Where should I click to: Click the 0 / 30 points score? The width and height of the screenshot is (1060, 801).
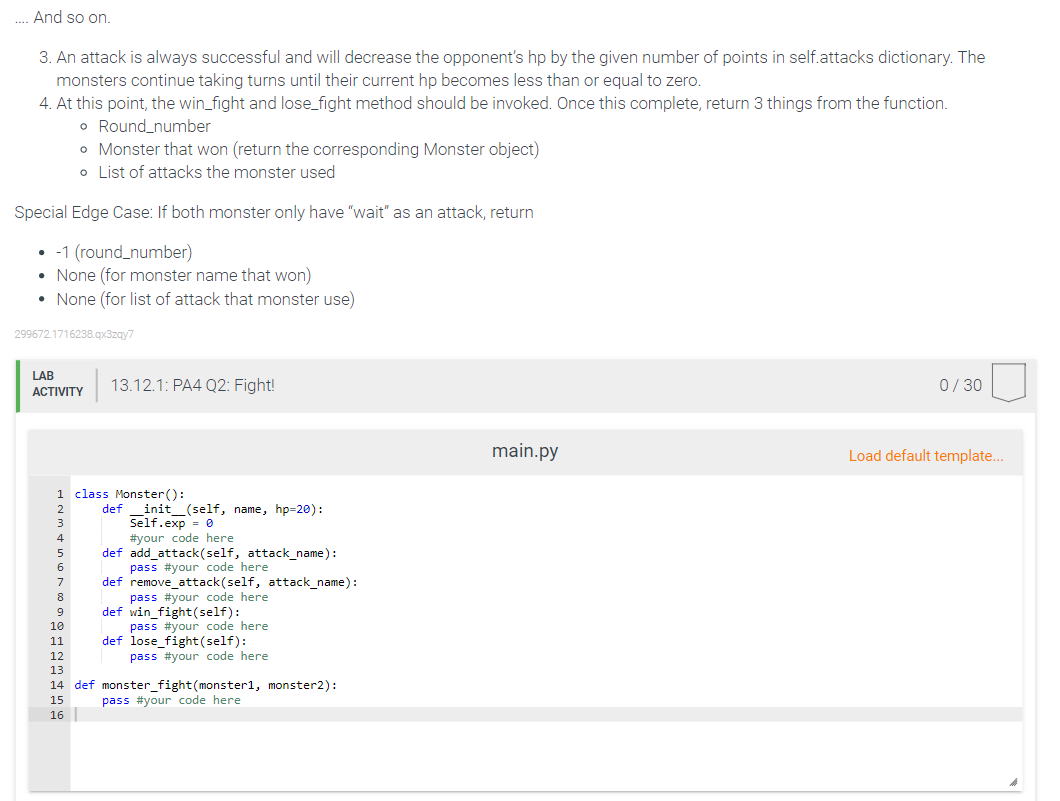pos(960,384)
